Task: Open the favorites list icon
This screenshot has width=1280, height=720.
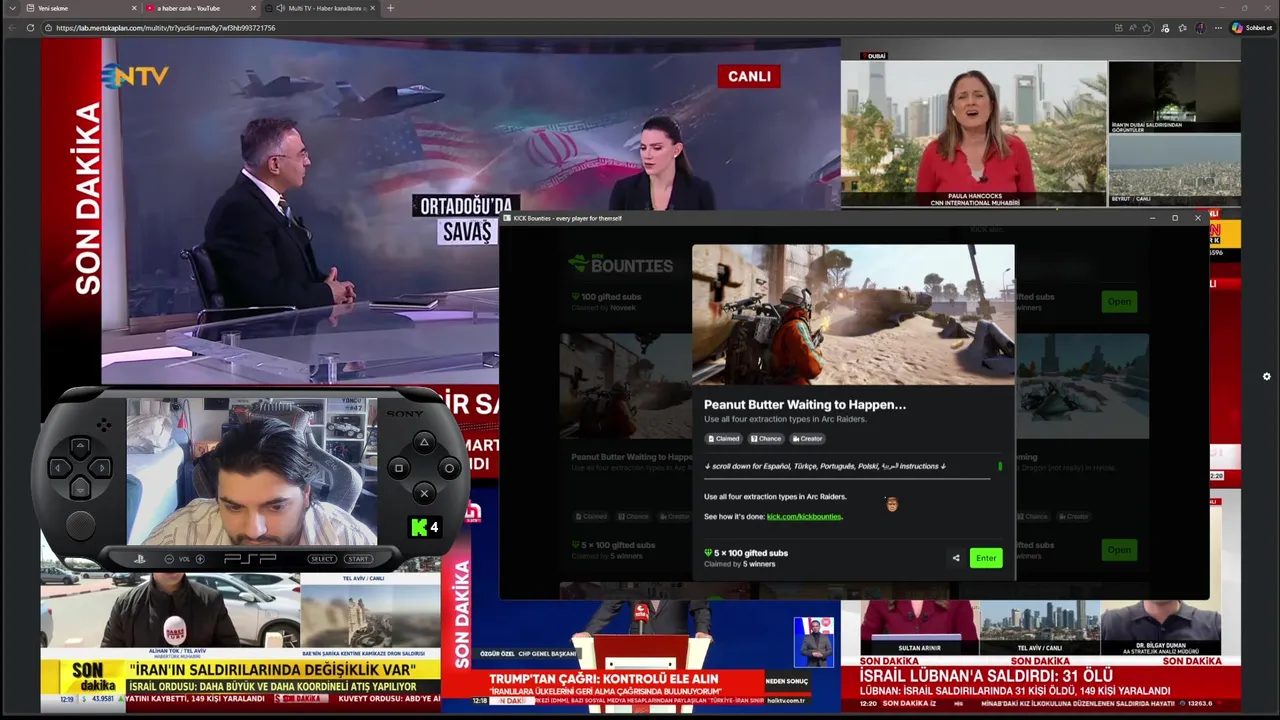Action: [1182, 28]
